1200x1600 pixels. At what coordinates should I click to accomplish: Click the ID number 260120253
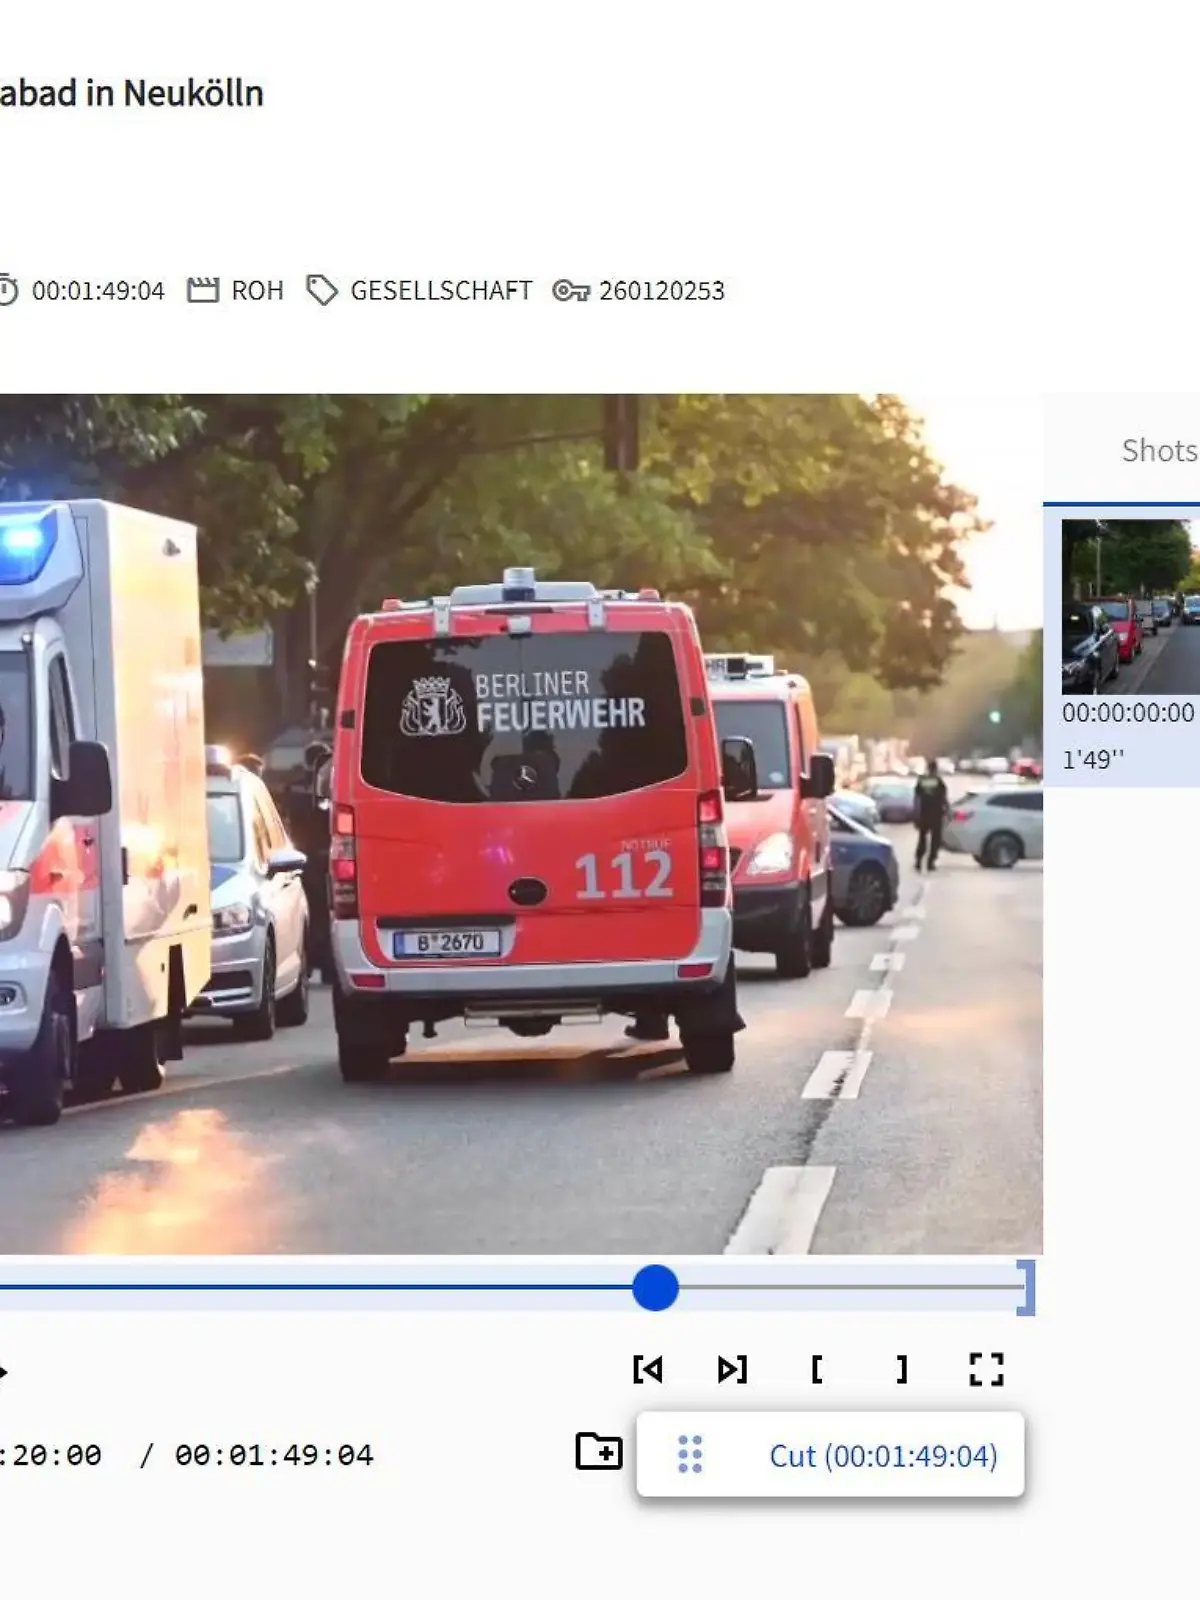click(x=662, y=291)
